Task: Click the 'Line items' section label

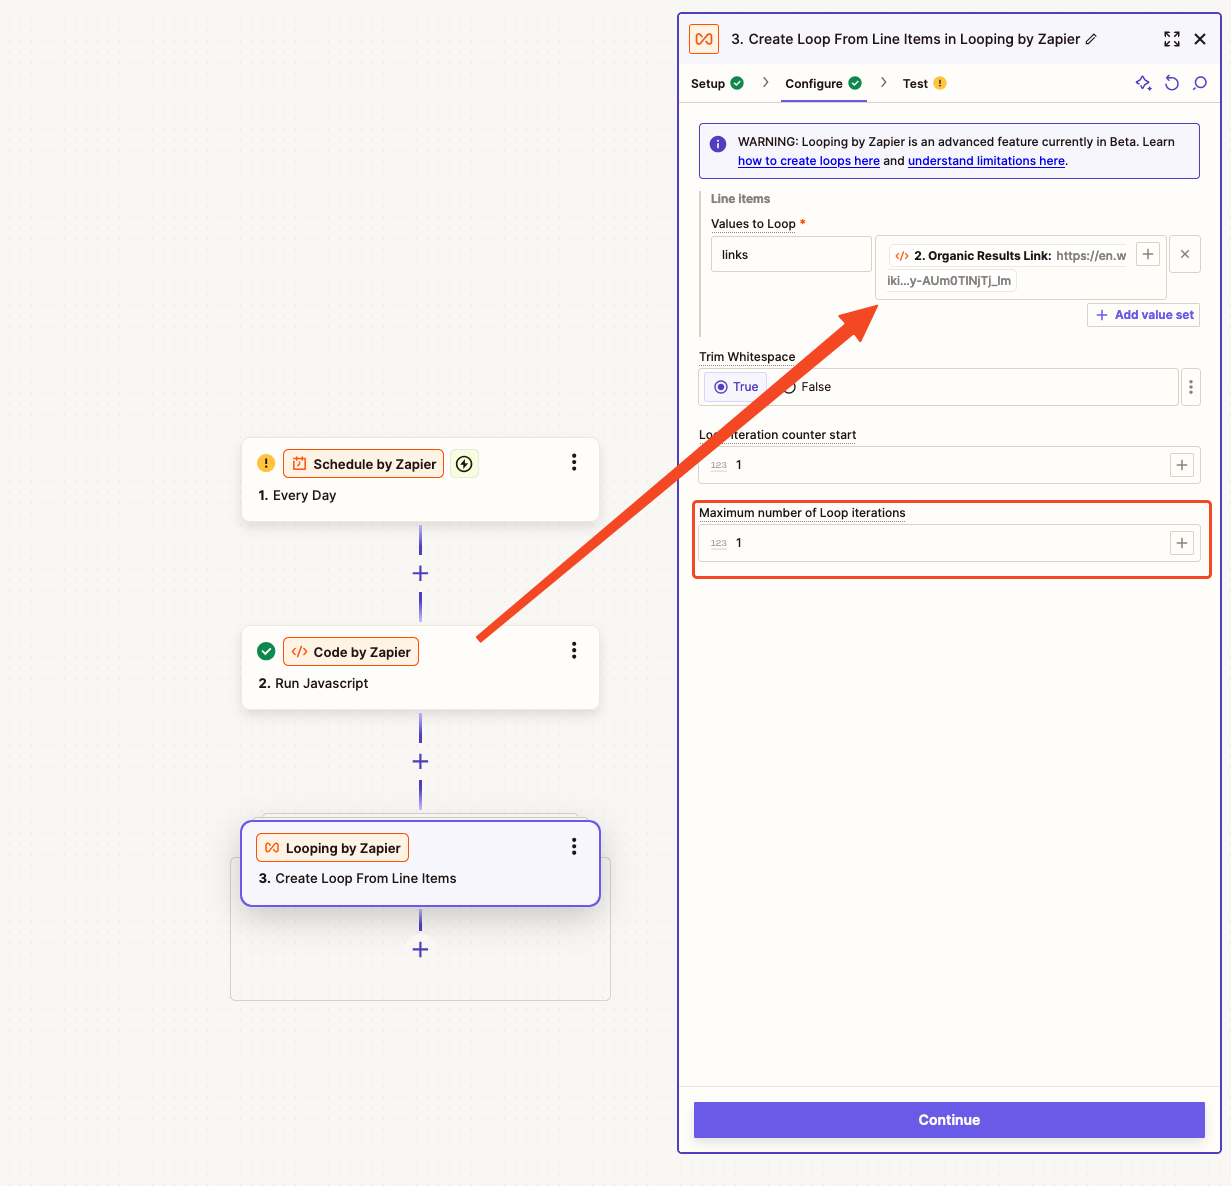Action: [740, 198]
